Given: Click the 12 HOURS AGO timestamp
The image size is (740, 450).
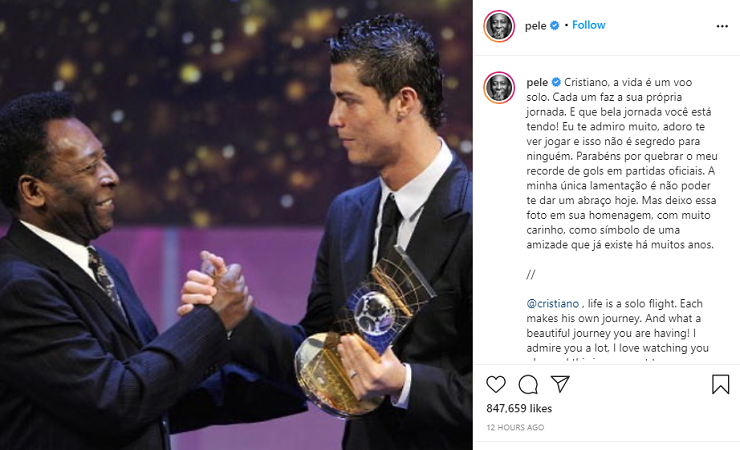Looking at the screenshot, I should (x=515, y=427).
